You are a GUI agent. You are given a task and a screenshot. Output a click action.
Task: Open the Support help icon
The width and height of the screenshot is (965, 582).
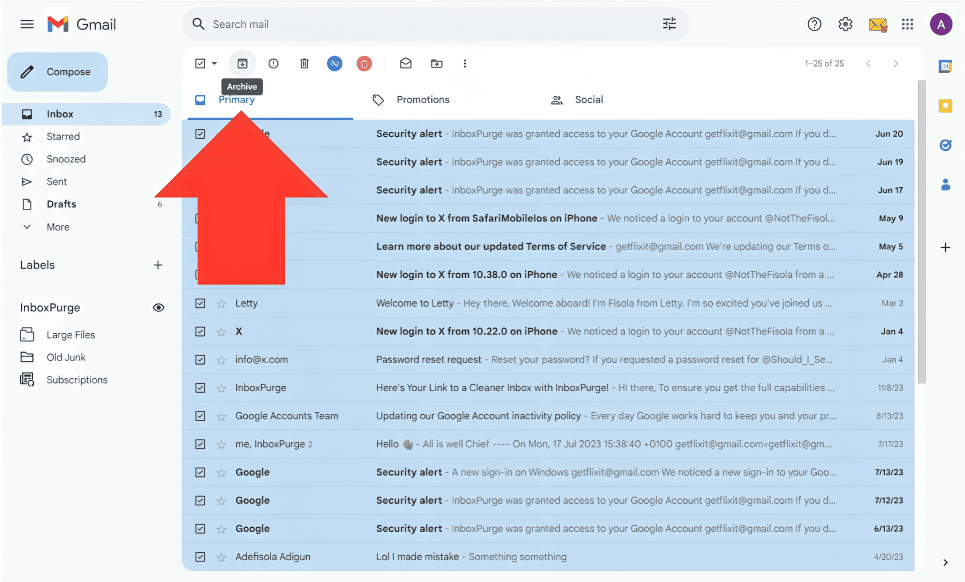814,24
